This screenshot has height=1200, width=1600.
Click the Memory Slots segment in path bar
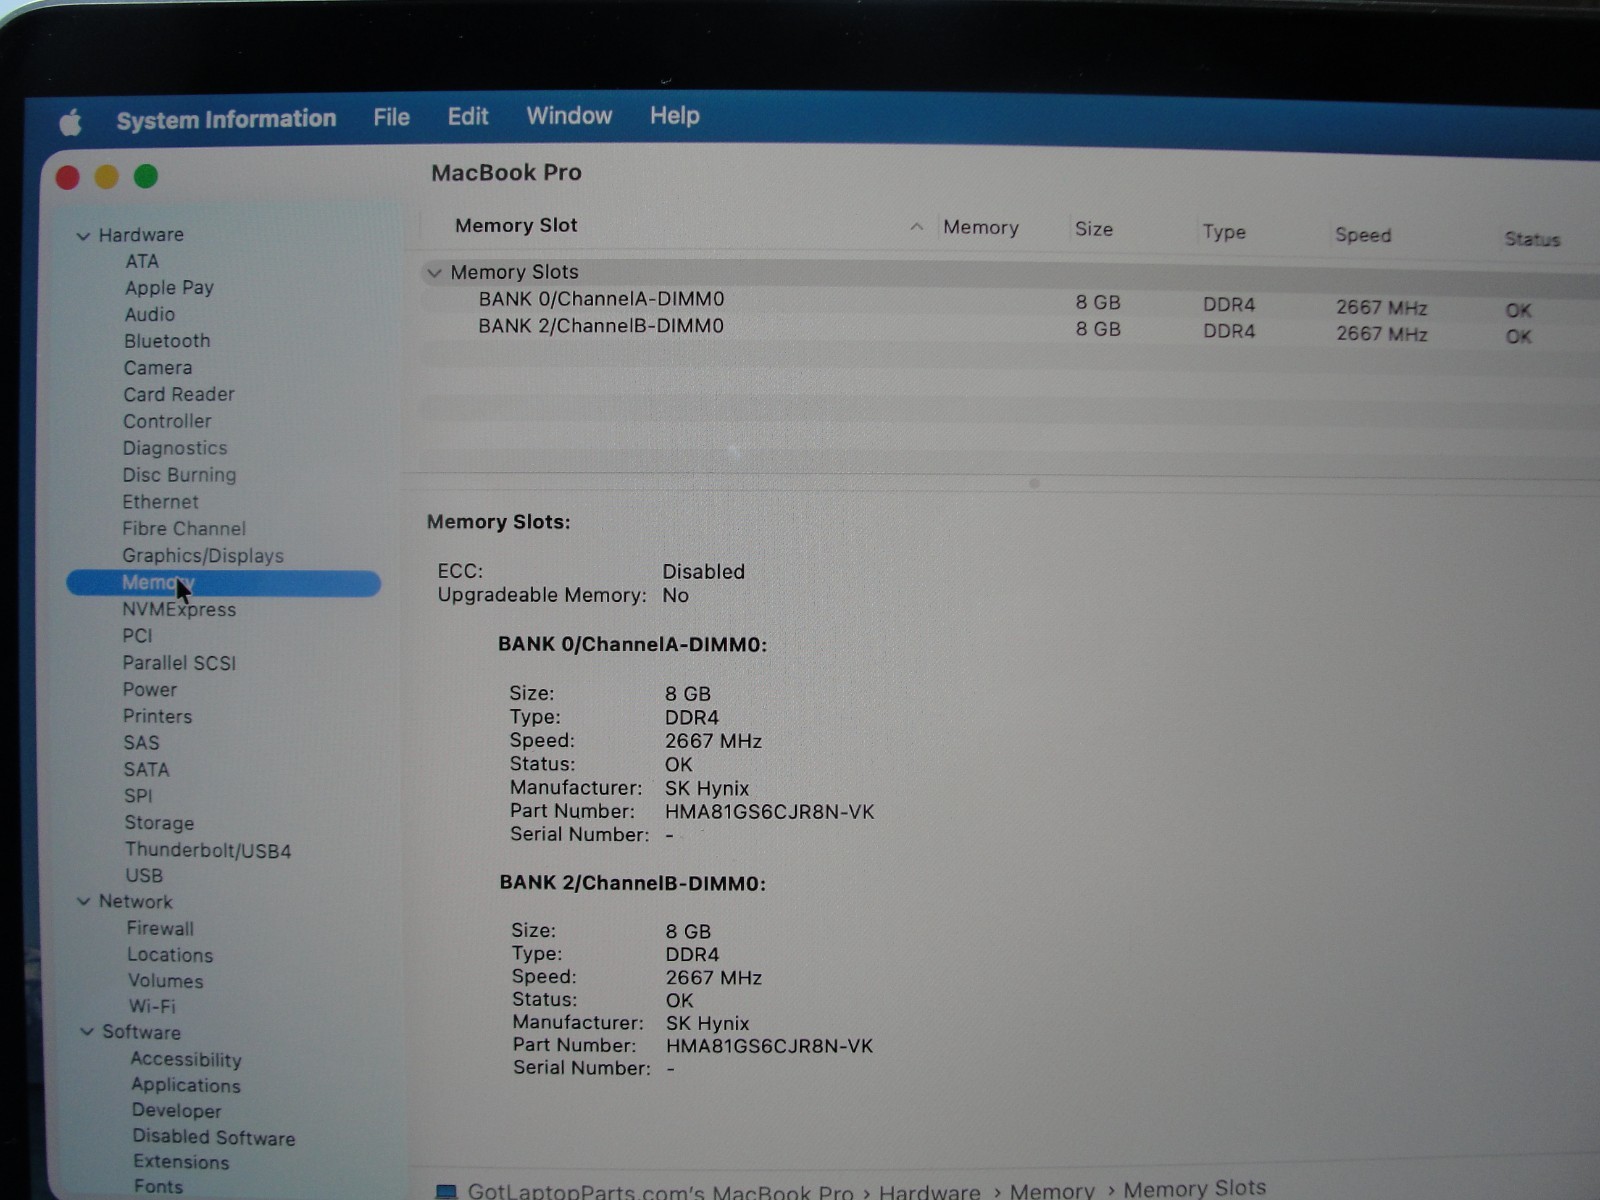[x=1194, y=1188]
